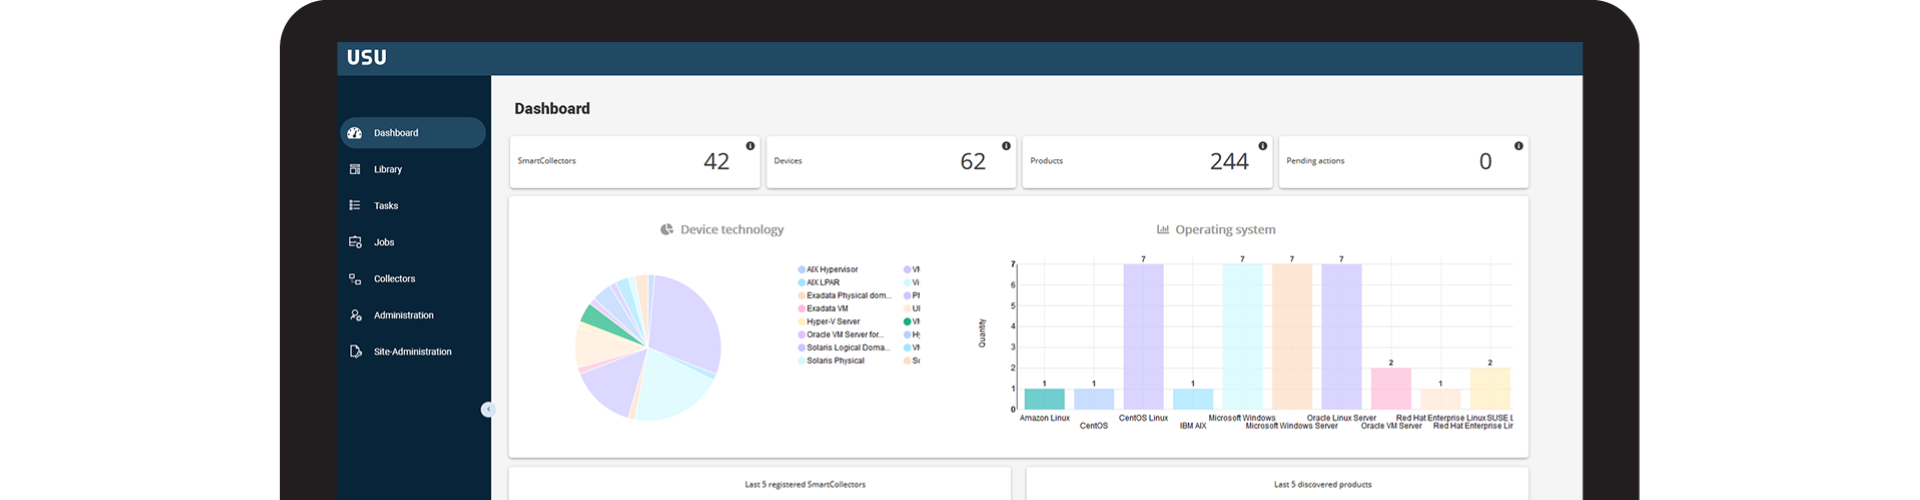
Task: Collapse the sidebar with chevron handle
Action: point(487,409)
